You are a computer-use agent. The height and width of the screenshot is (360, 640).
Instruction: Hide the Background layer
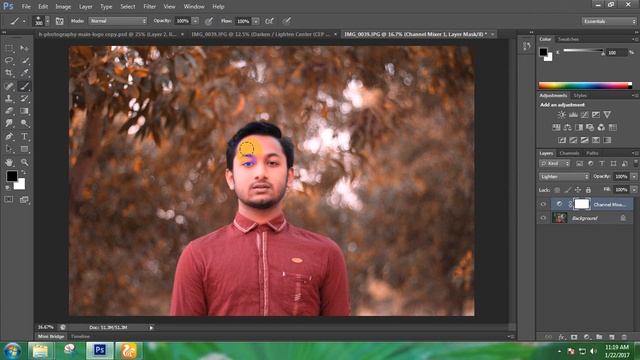pyautogui.click(x=543, y=218)
